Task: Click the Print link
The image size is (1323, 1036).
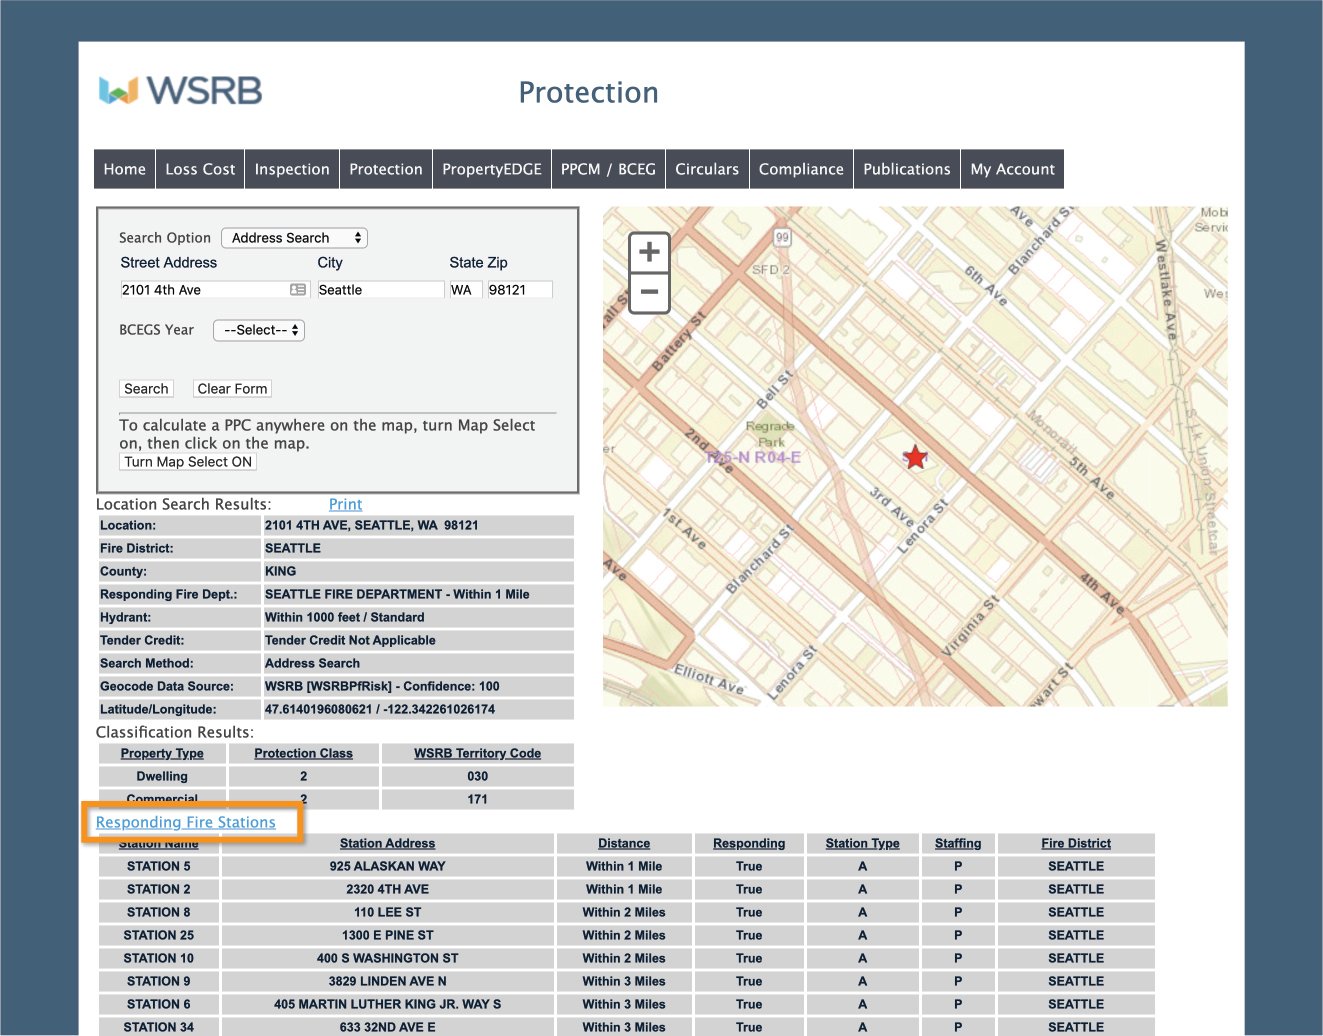Action: pos(345,505)
